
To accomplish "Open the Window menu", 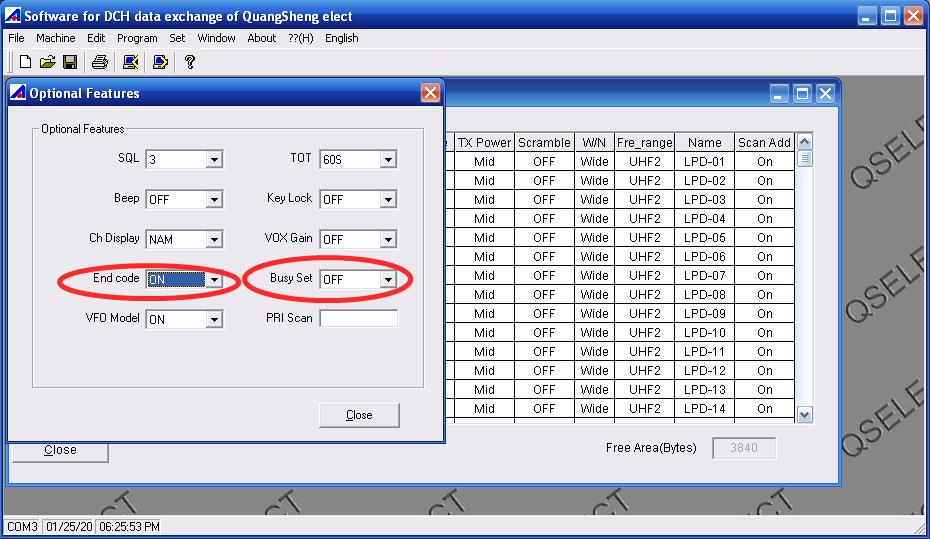I will (x=216, y=38).
